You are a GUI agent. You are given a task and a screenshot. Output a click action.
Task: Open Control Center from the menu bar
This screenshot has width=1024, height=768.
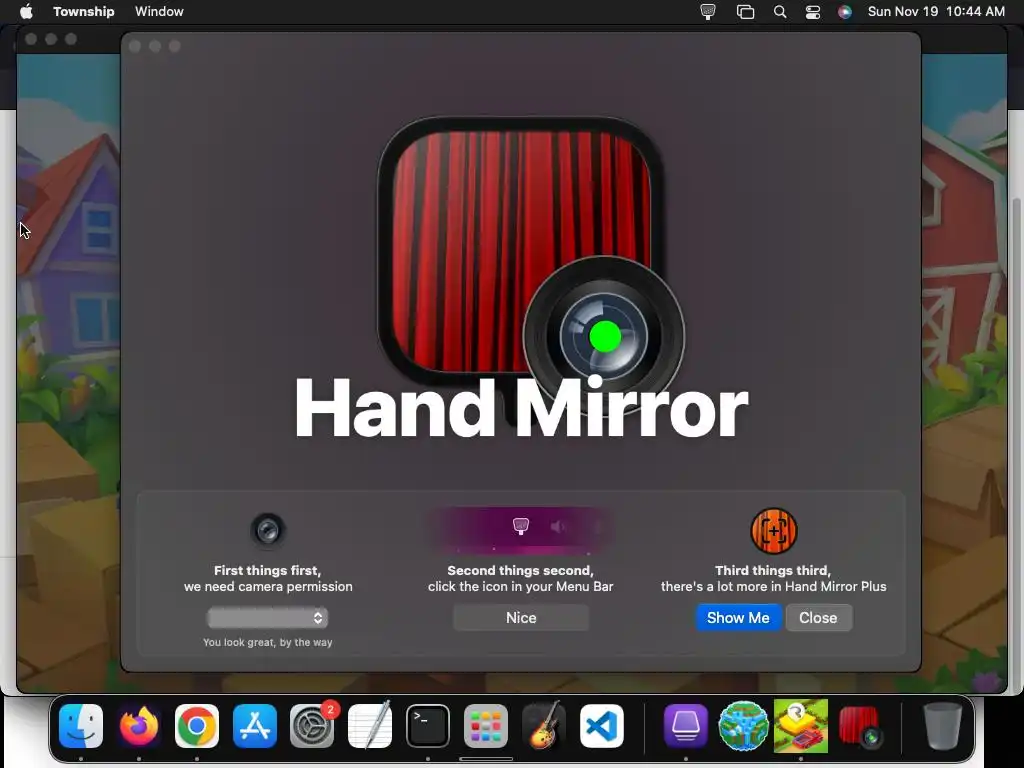812,12
